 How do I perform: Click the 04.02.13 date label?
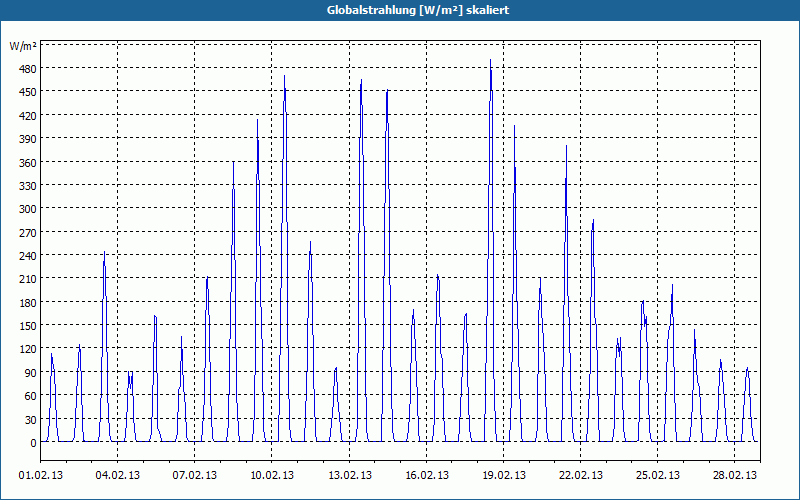pyautogui.click(x=117, y=476)
